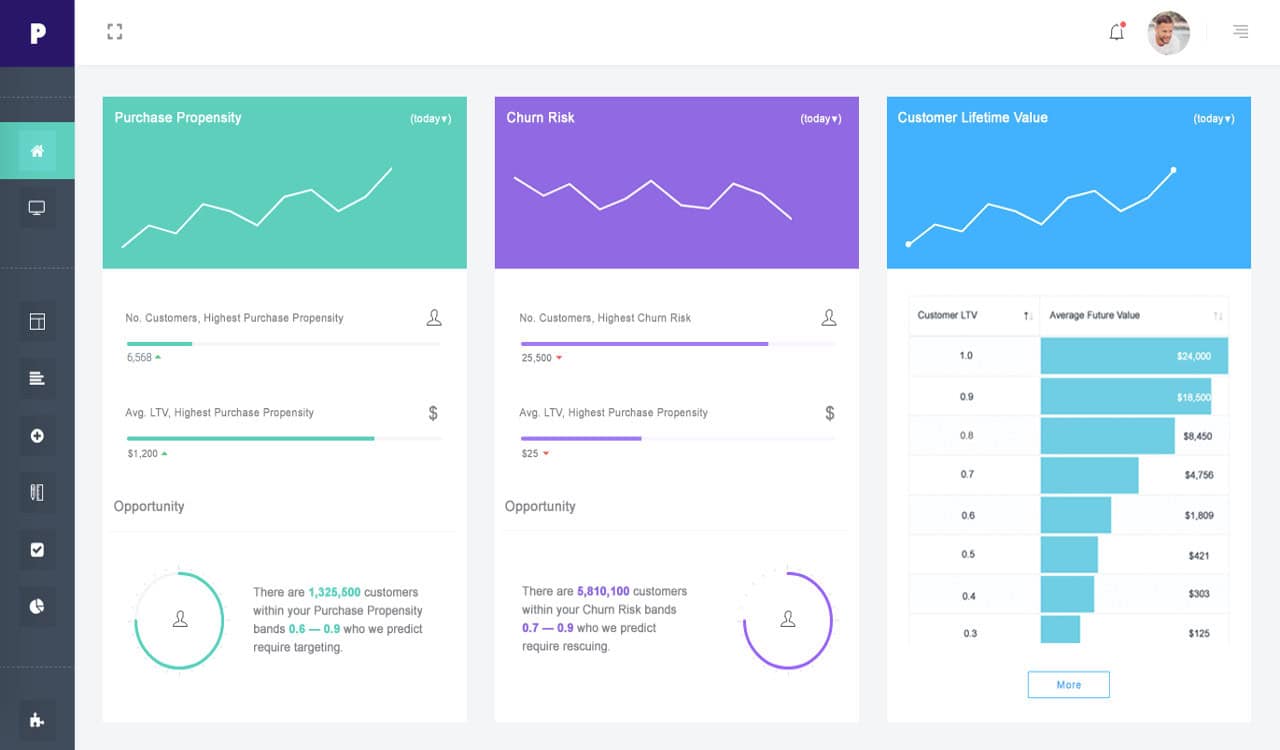Select the Home icon in the sidebar
1280x750 pixels.
[x=37, y=151]
